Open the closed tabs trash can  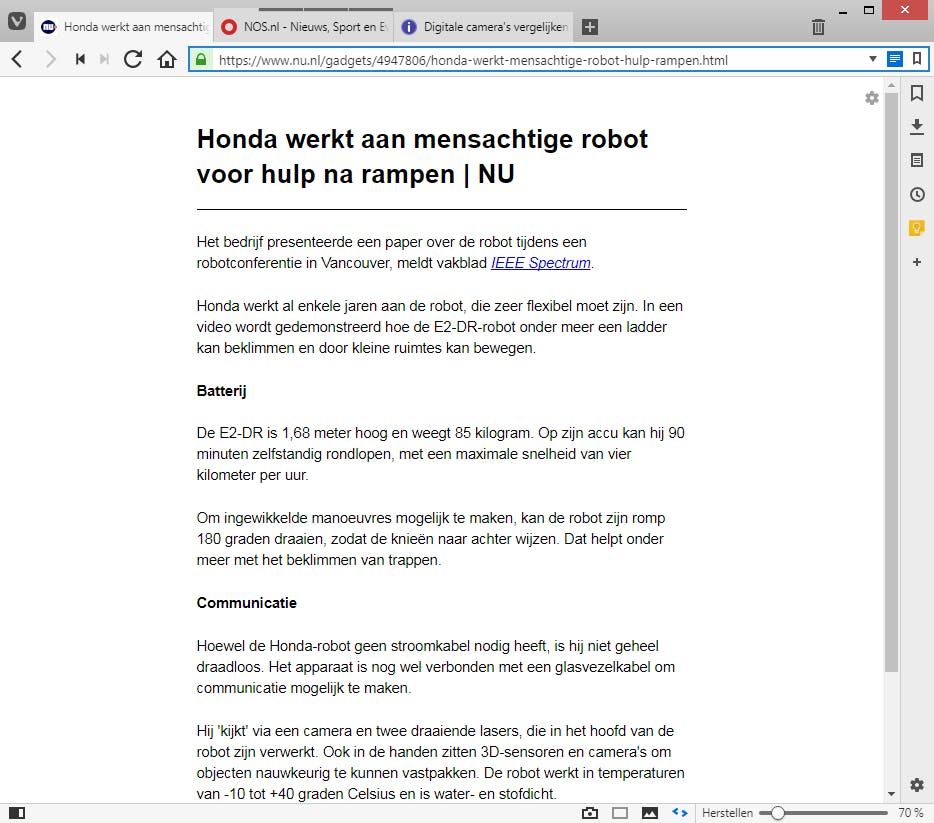click(818, 27)
